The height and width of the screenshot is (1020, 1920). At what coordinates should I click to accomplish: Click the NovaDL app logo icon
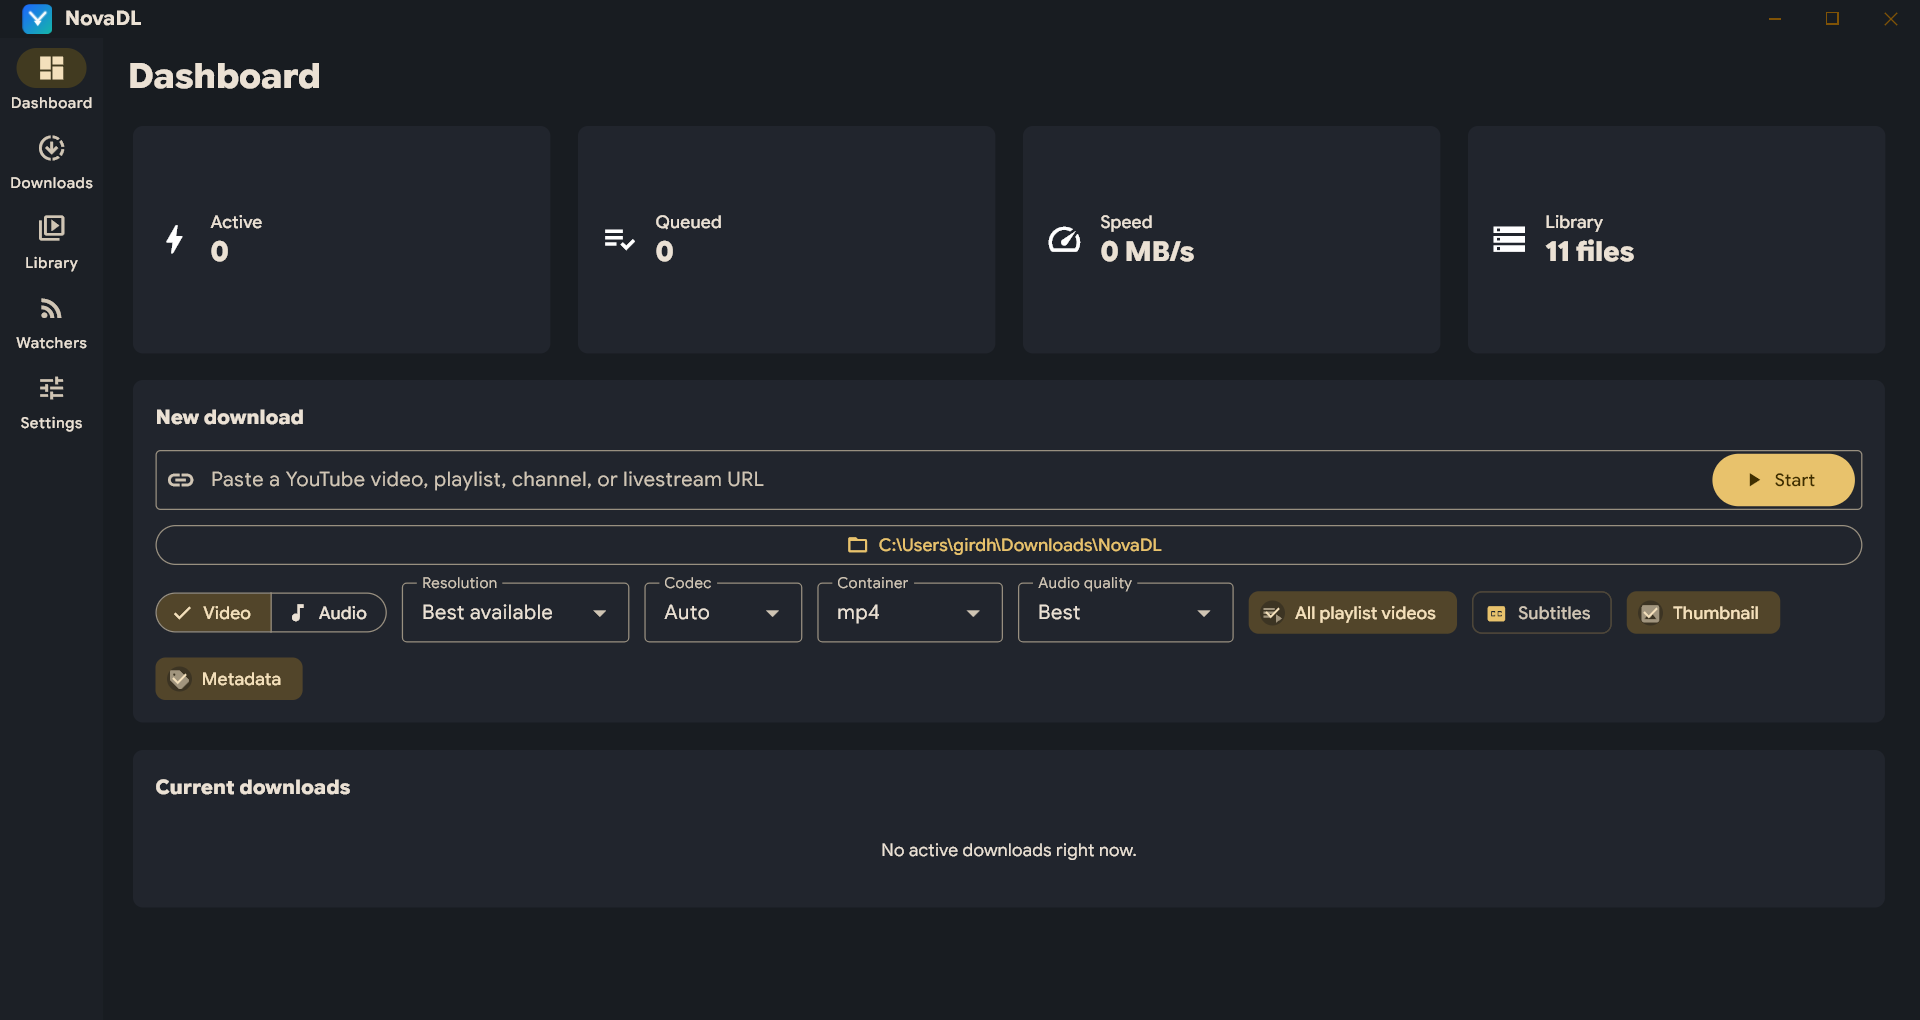[37, 18]
